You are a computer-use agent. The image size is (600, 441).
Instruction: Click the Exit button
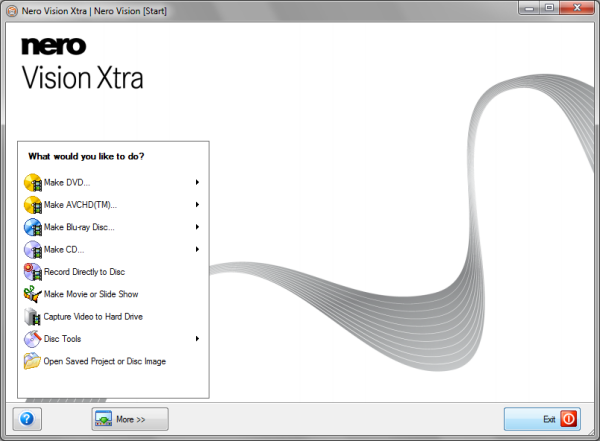point(541,418)
